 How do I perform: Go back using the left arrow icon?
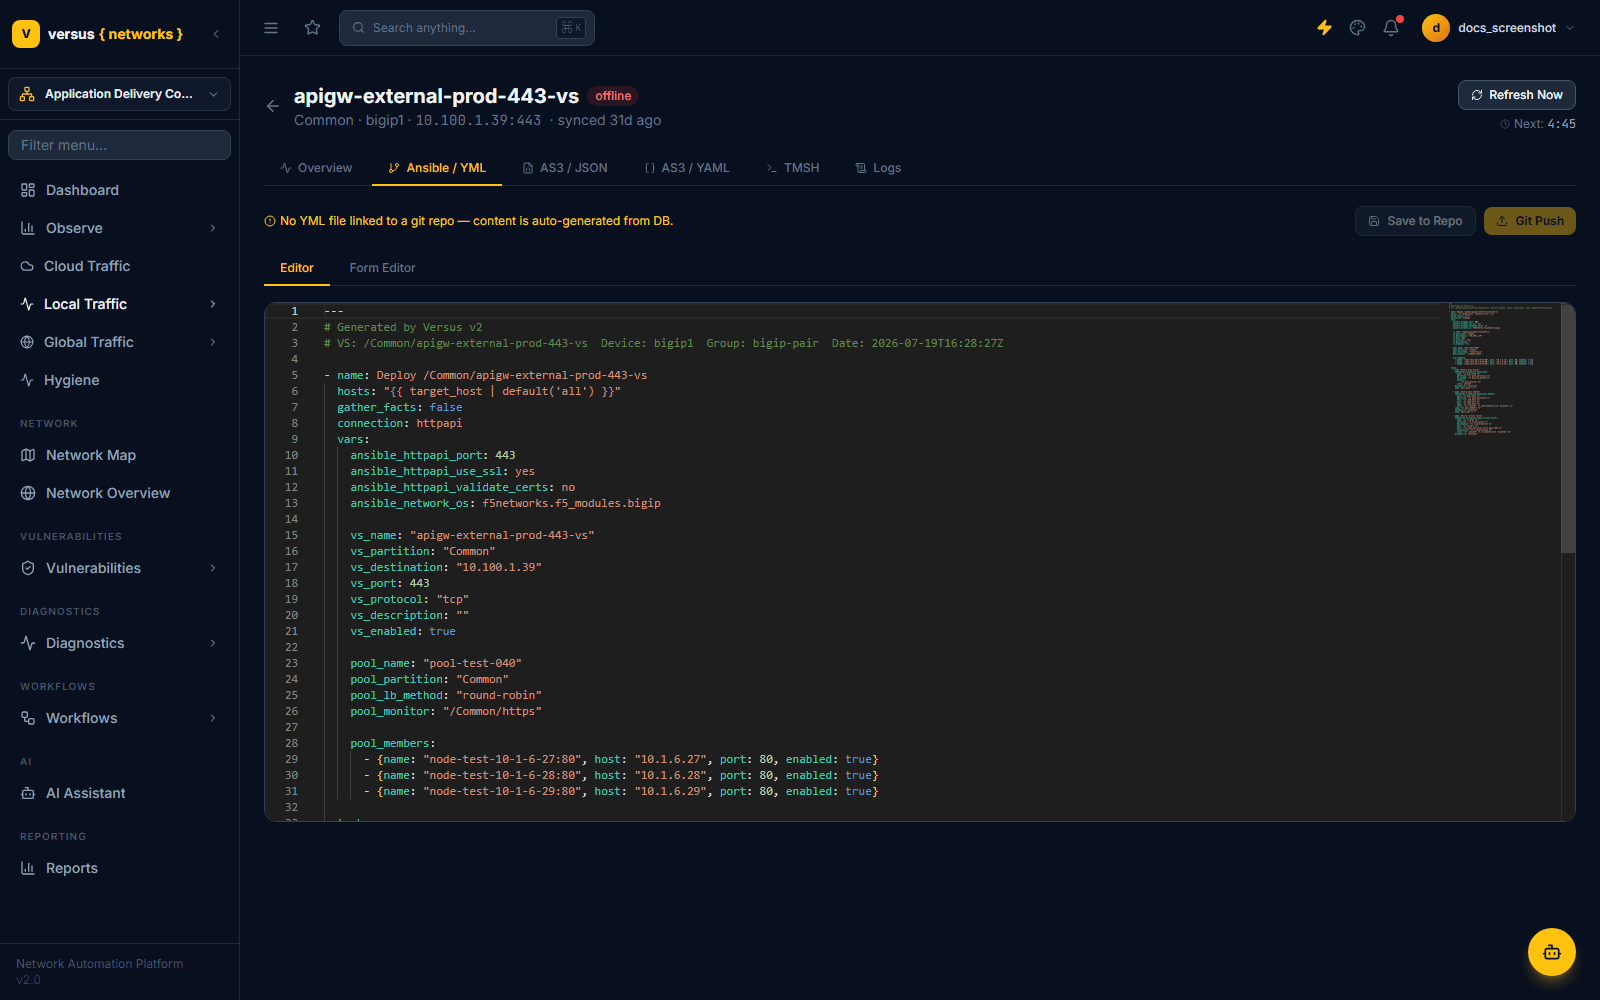click(273, 106)
